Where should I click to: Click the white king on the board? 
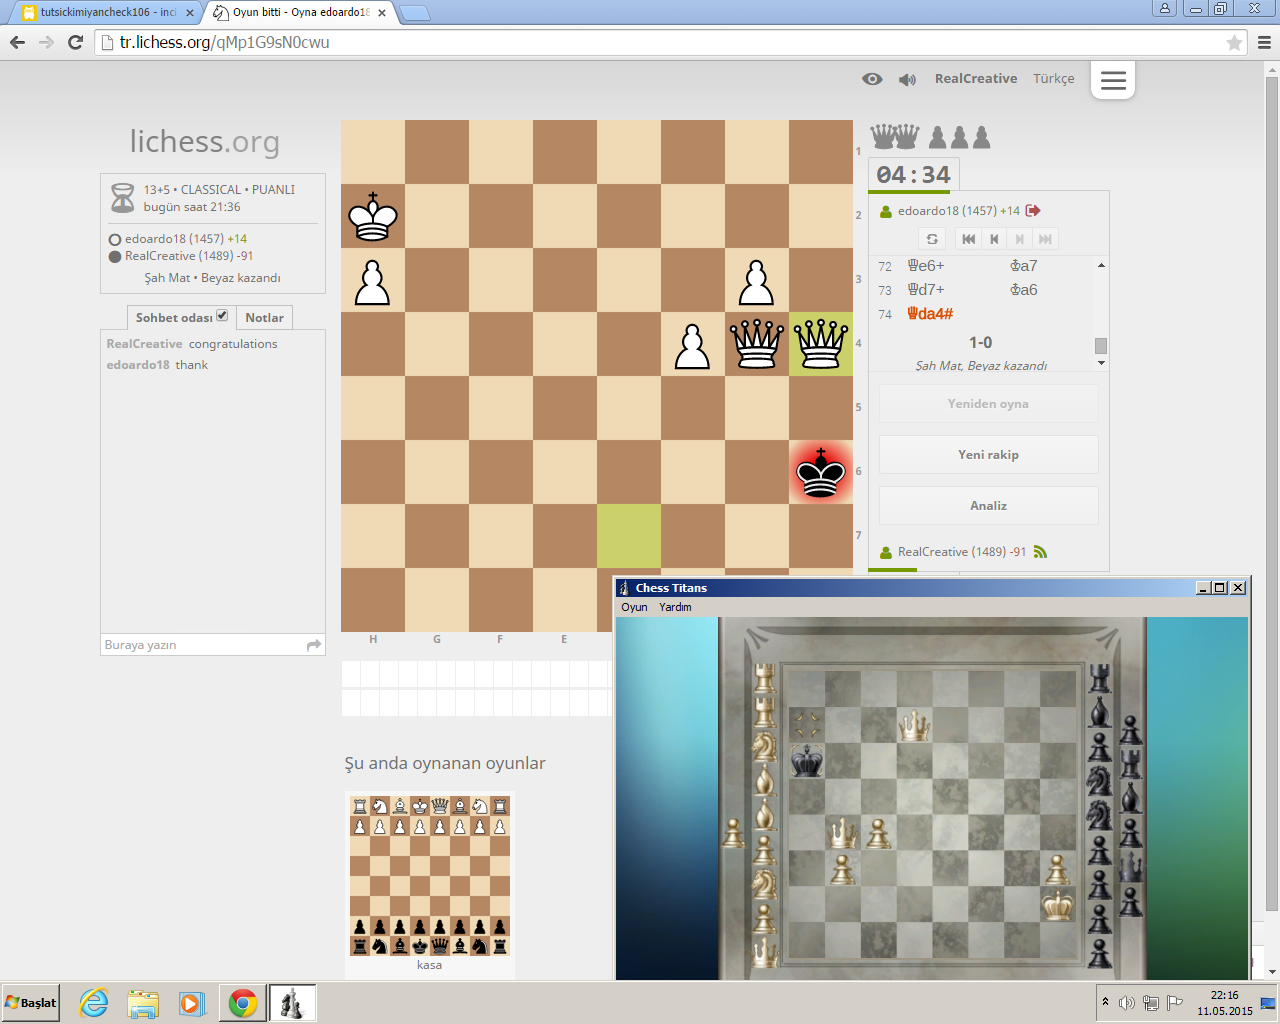click(373, 216)
